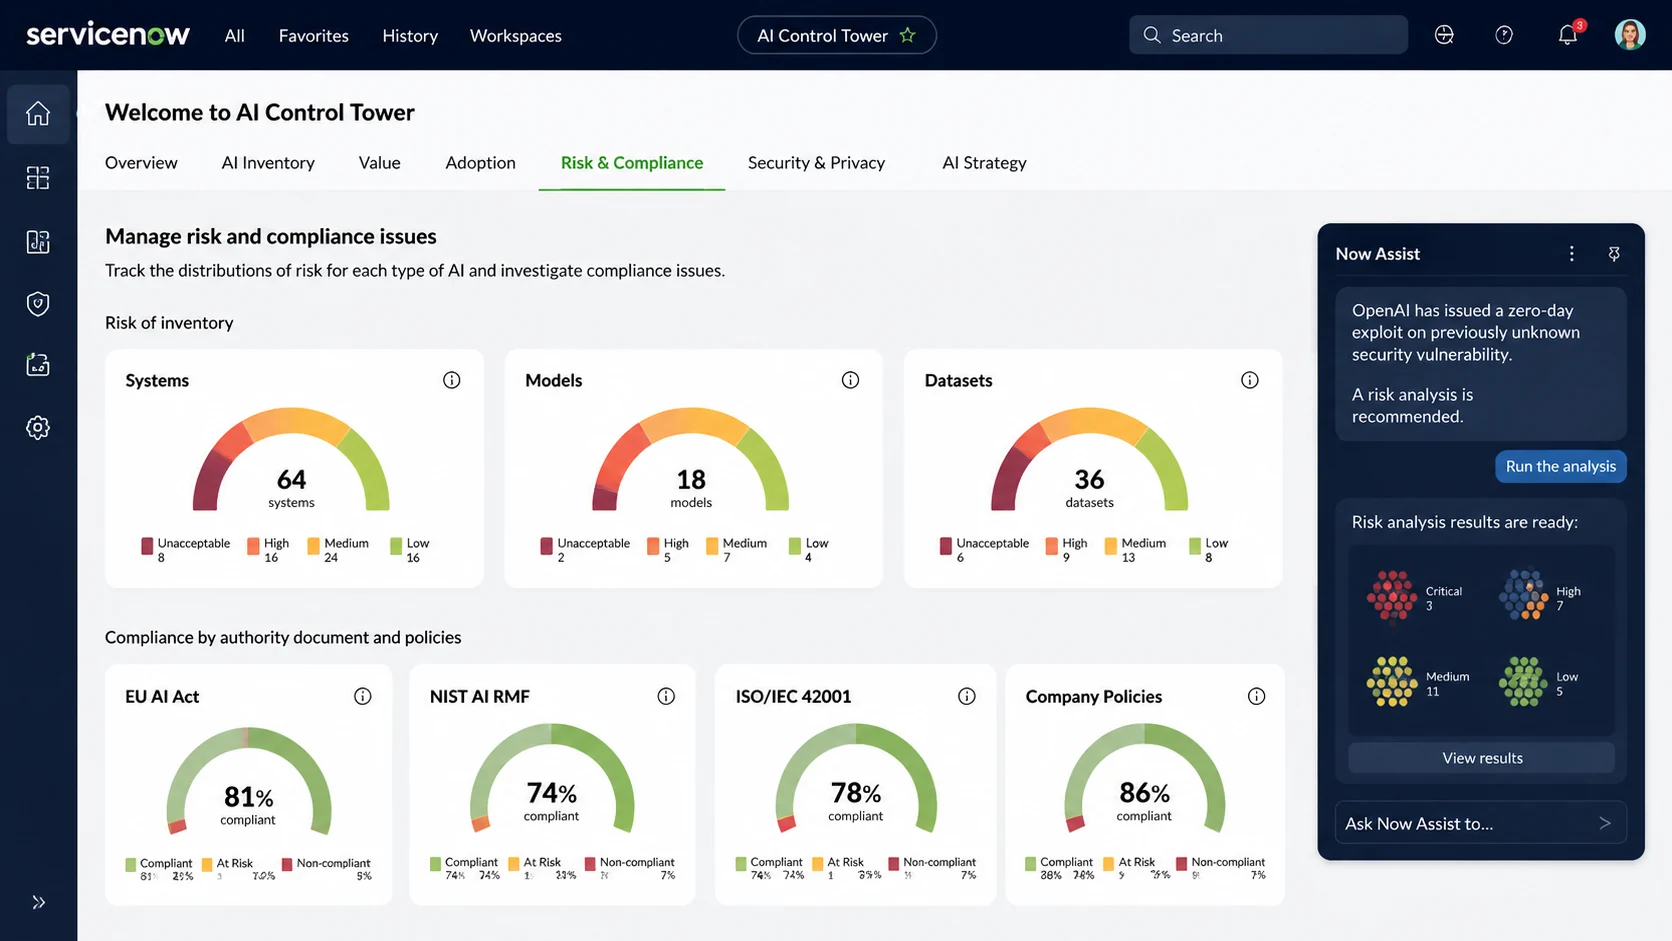The width and height of the screenshot is (1672, 941).
Task: Open the bot inventory icon in sidebar
Action: [x=38, y=365]
